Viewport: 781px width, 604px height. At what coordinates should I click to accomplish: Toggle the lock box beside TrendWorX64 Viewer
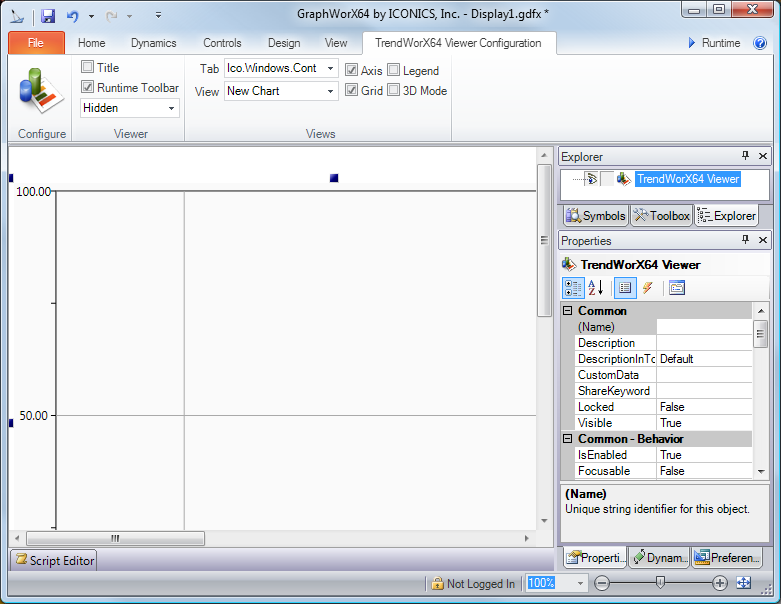[x=607, y=178]
